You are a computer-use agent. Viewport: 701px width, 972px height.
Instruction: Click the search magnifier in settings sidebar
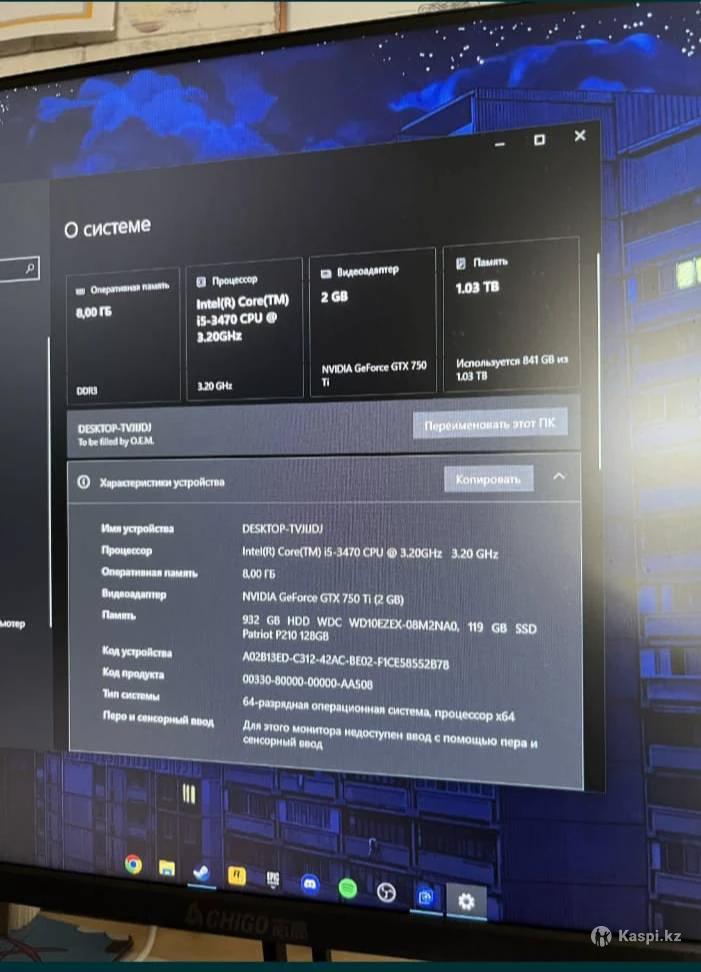click(x=30, y=268)
